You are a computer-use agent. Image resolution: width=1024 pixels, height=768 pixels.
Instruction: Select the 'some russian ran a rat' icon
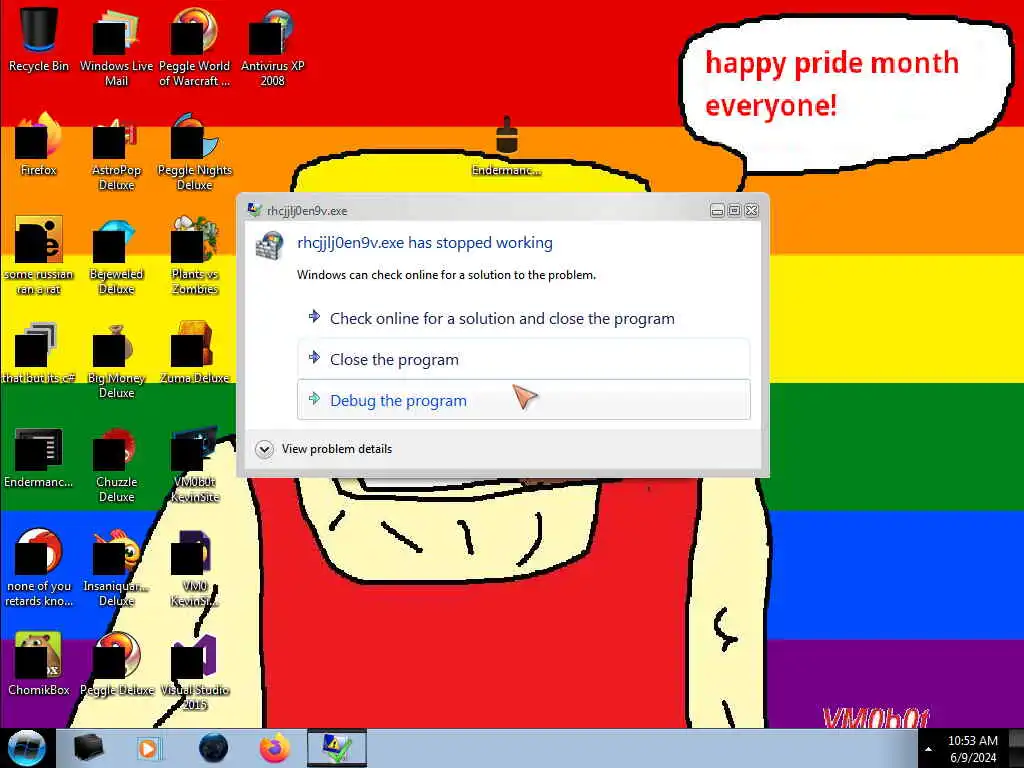point(39,256)
